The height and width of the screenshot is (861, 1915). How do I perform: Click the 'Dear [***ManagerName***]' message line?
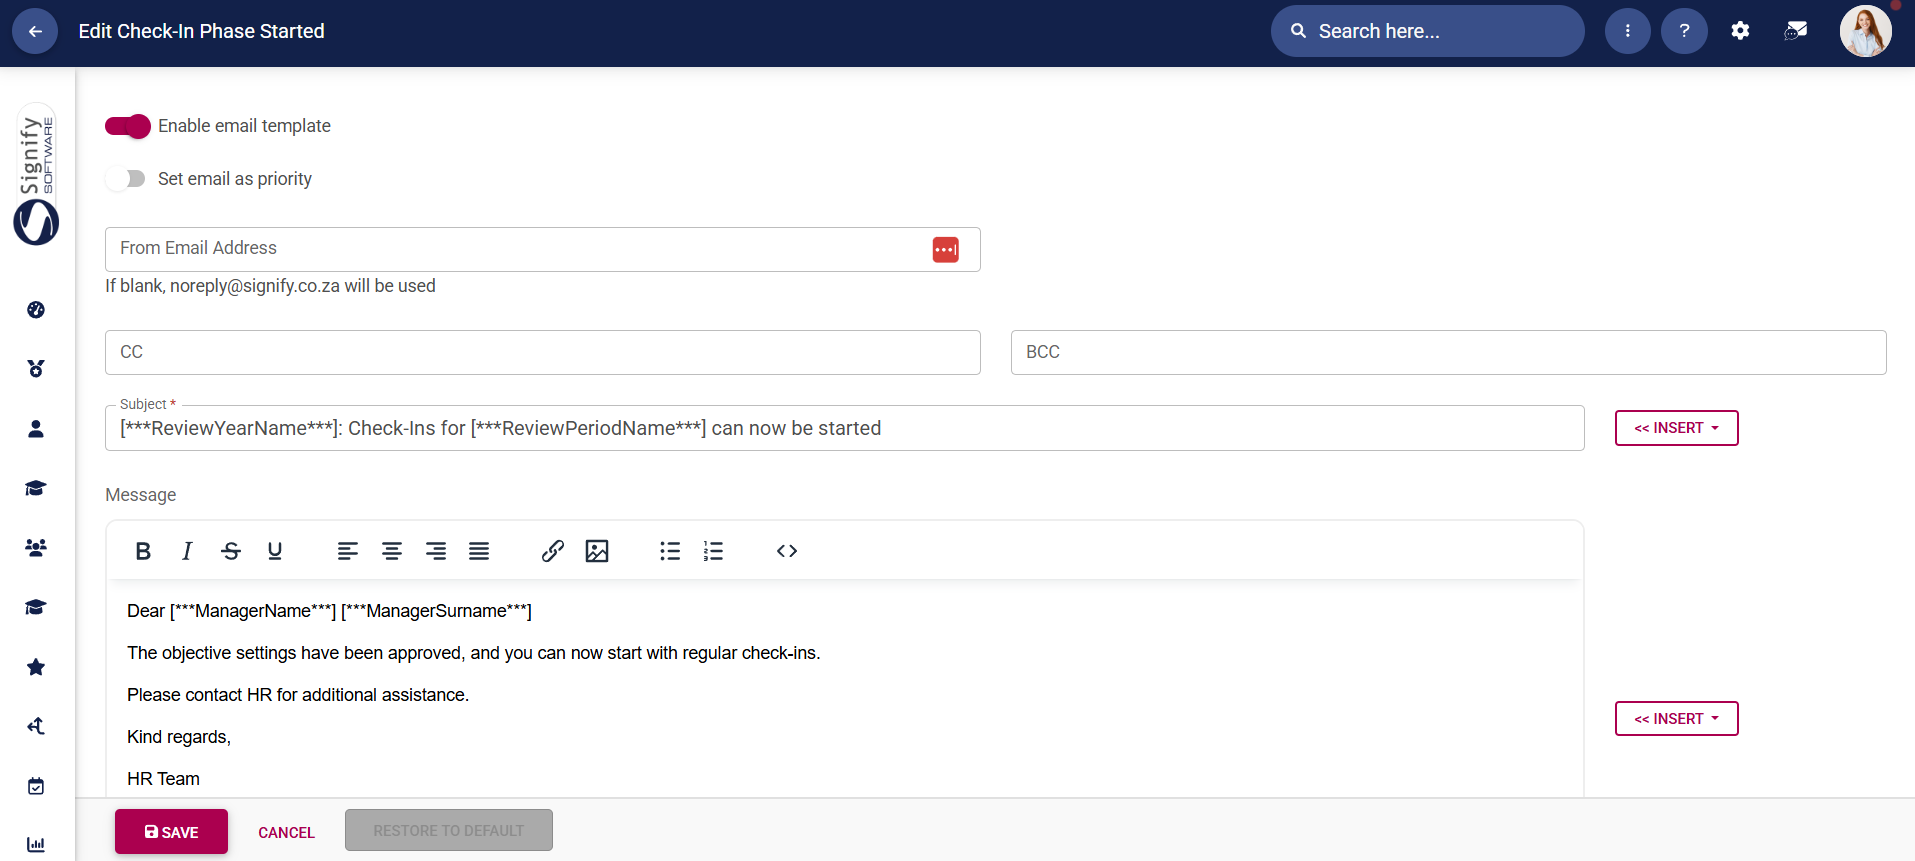(329, 611)
